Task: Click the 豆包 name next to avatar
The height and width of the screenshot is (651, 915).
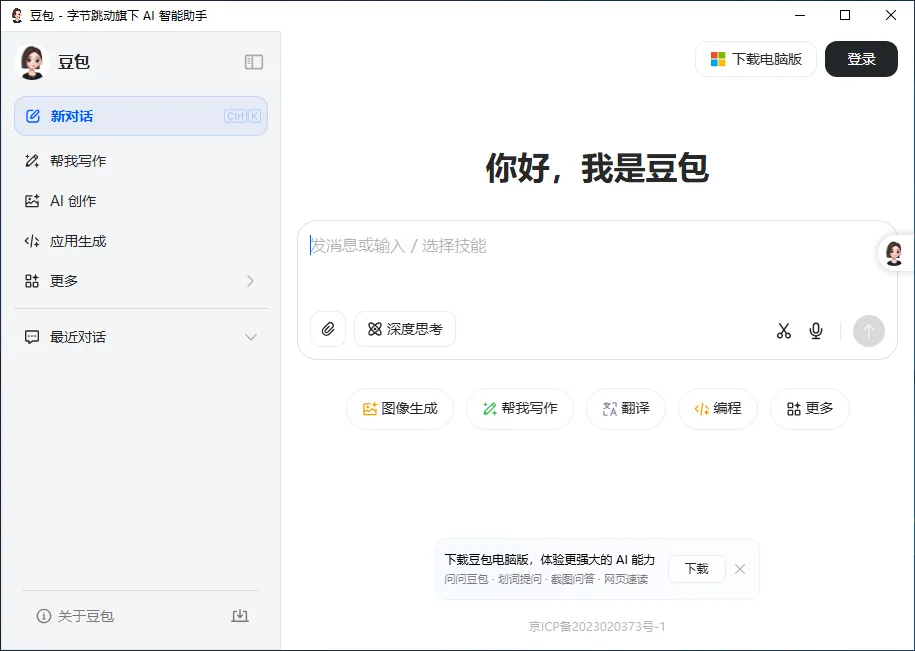Action: 74,62
